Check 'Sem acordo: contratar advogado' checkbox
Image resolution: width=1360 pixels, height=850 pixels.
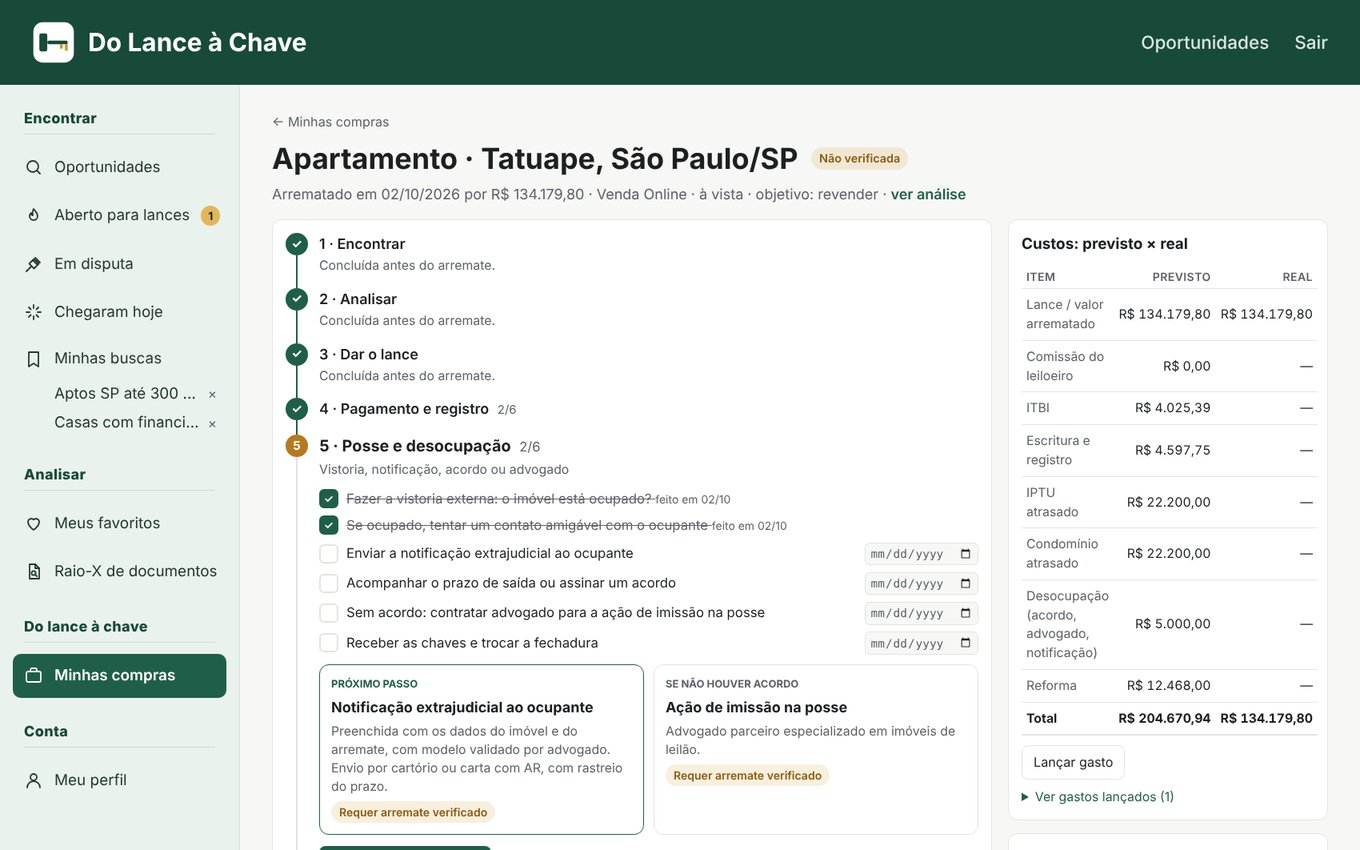coord(329,613)
